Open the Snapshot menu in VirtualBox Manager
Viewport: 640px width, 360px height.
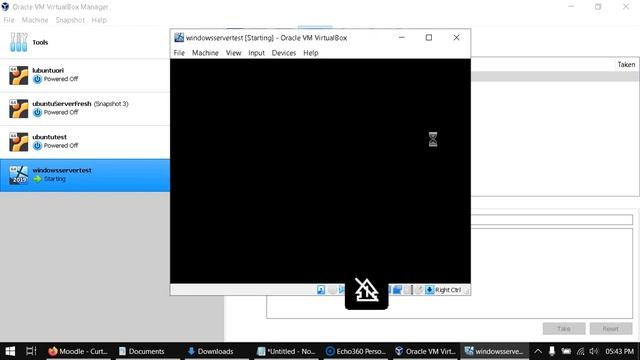click(x=70, y=20)
